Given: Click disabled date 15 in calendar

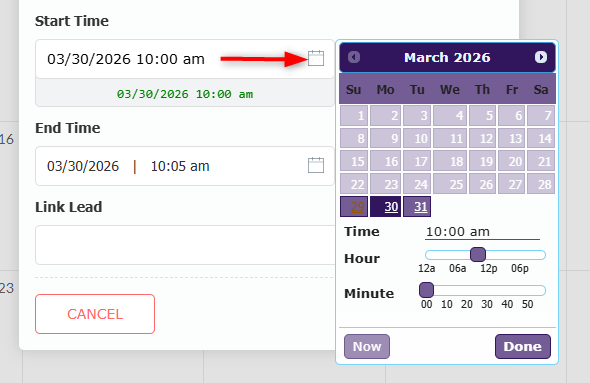Looking at the screenshot, I should [354, 161].
